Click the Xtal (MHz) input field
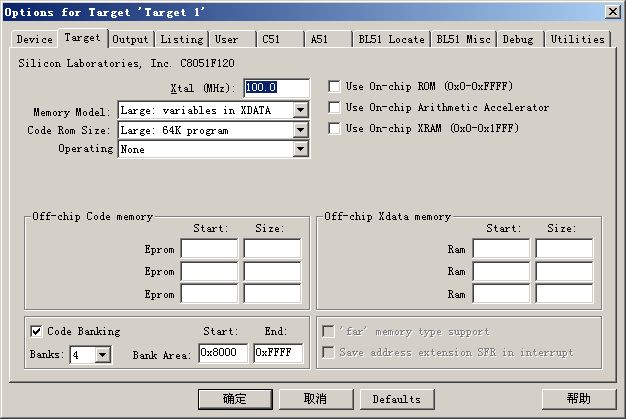The width and height of the screenshot is (626, 419). point(276,88)
